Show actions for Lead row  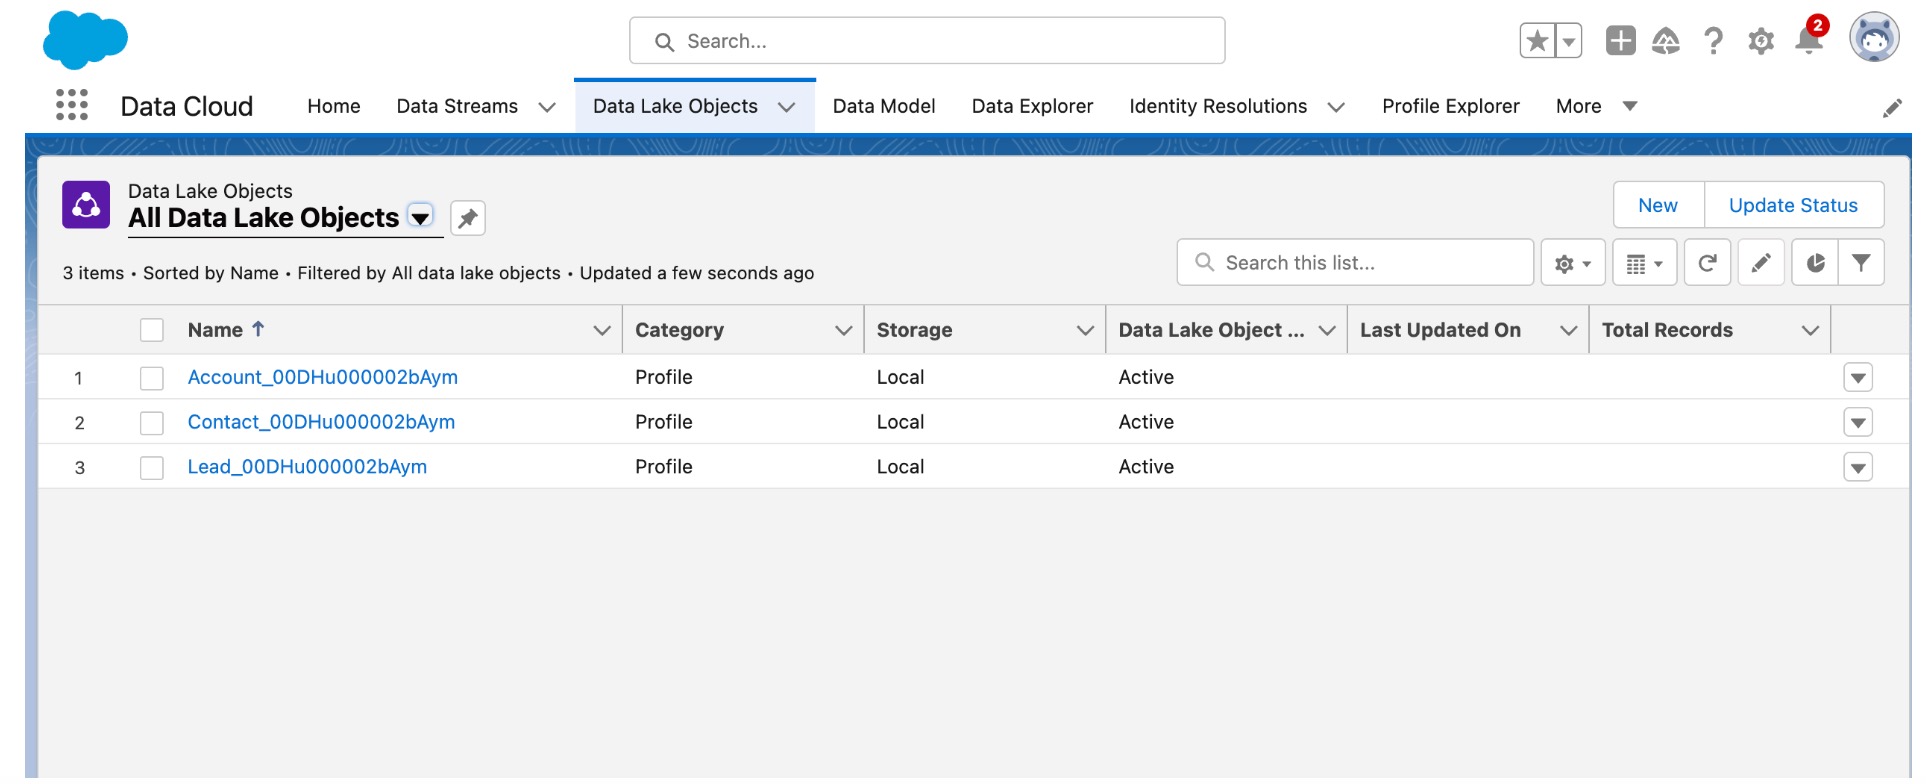point(1858,467)
